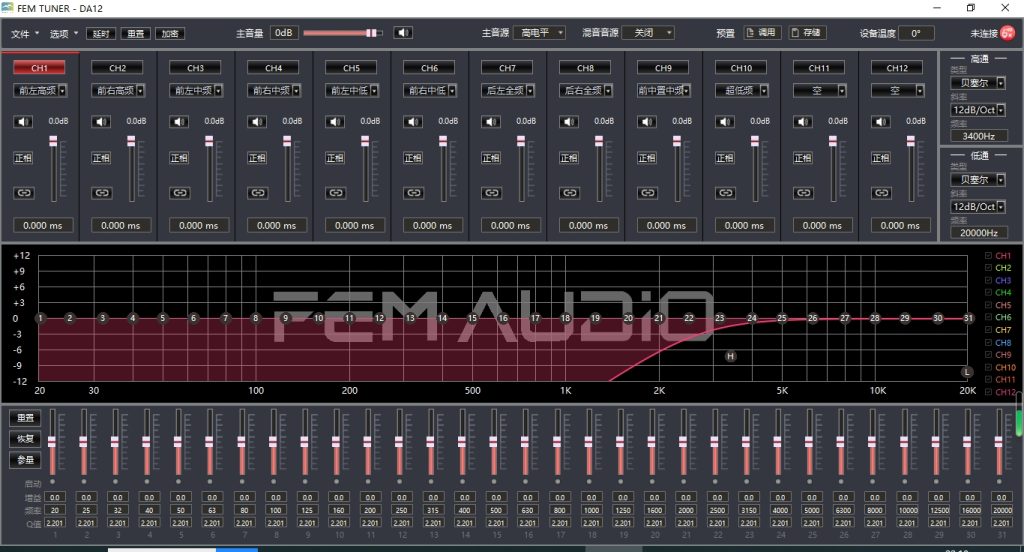Click the 存储 preset save button
Image resolution: width=1024 pixels, height=552 pixels.
(807, 33)
